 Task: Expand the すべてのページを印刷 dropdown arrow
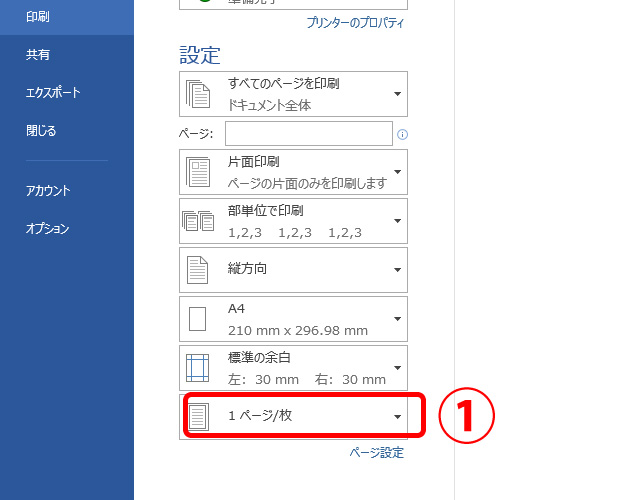pyautogui.click(x=397, y=94)
